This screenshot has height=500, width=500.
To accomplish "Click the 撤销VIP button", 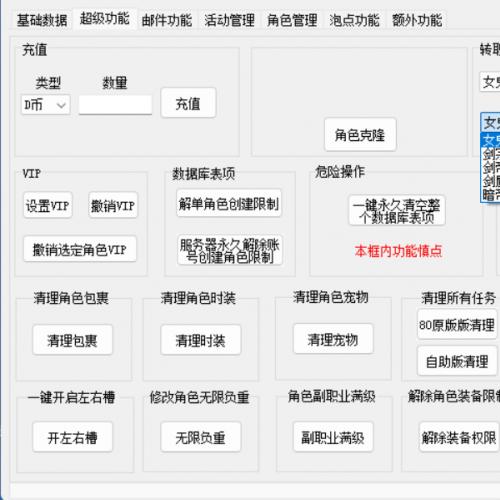I will [x=113, y=205].
